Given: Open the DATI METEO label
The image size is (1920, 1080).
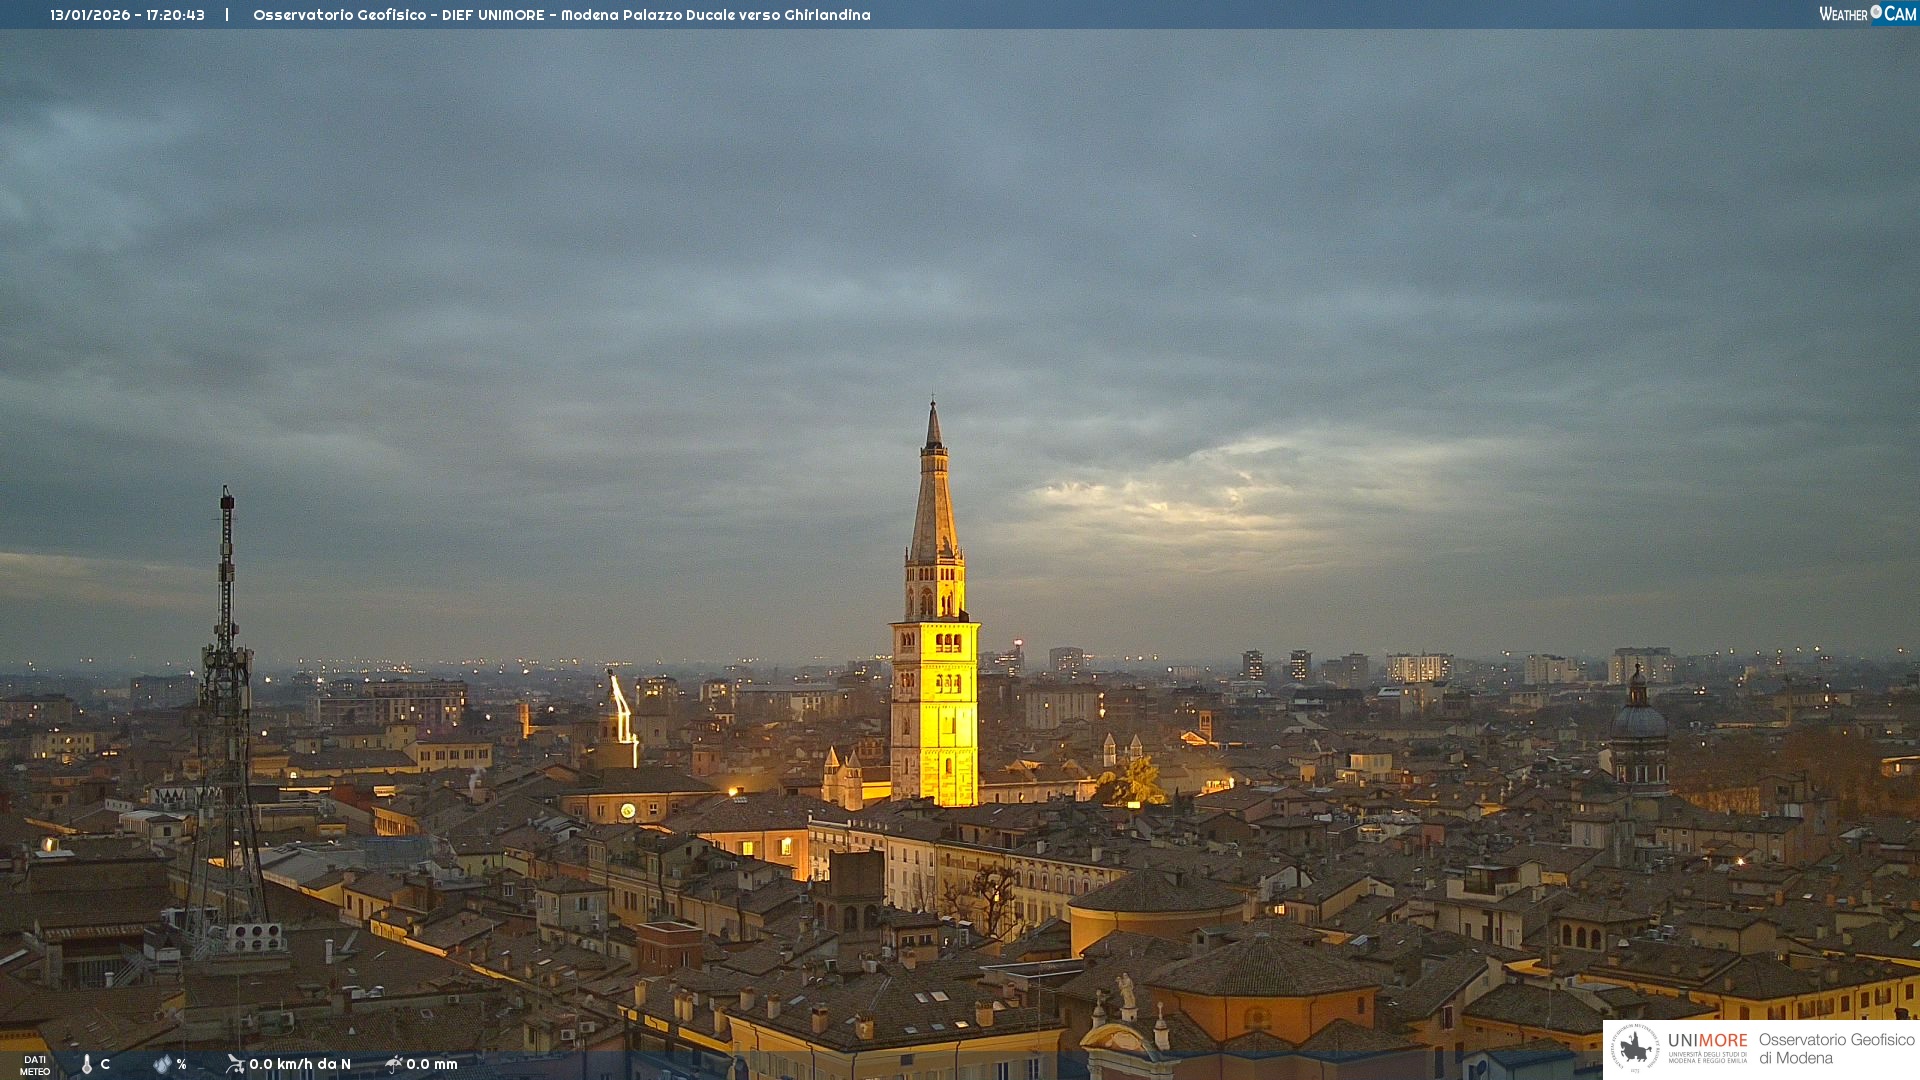Looking at the screenshot, I should pos(35,1065).
